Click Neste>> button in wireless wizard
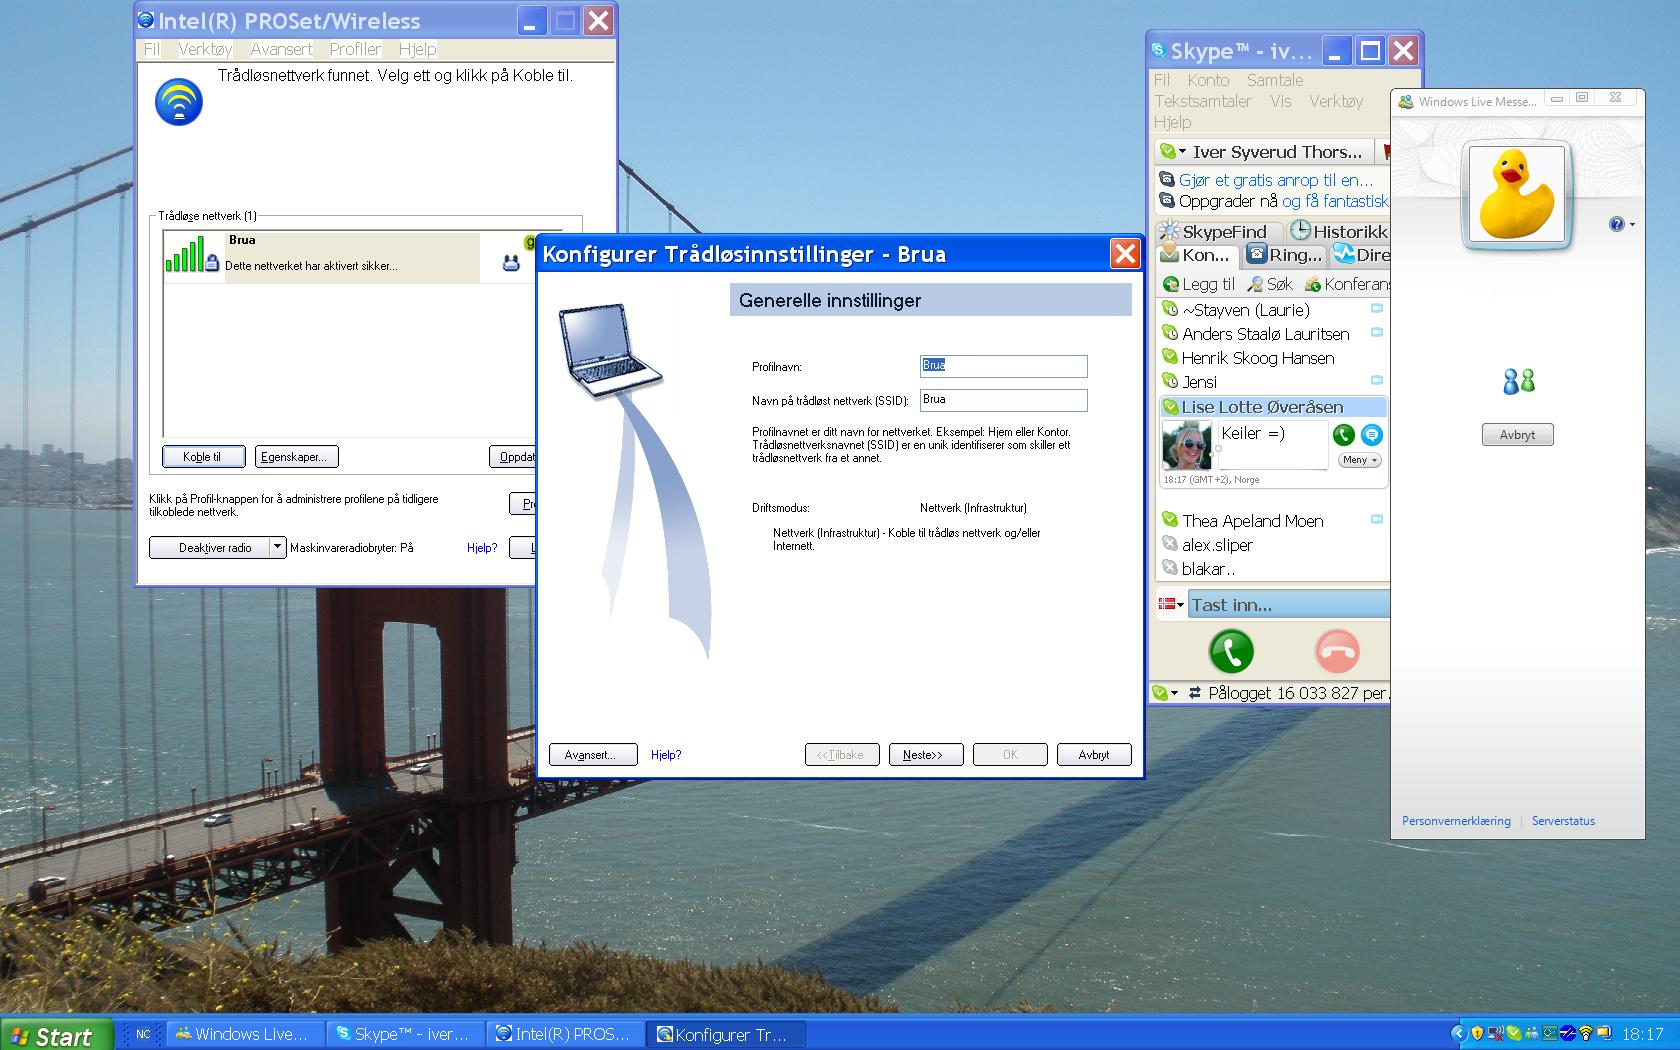 [x=926, y=754]
